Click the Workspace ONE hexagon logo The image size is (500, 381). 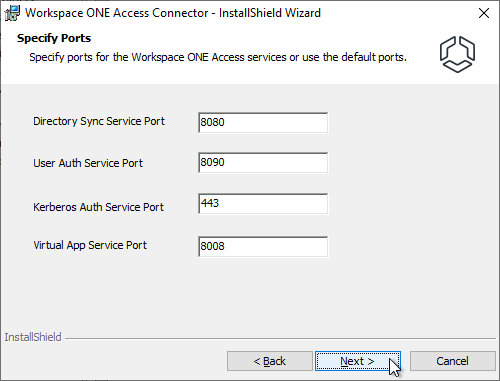(457, 54)
